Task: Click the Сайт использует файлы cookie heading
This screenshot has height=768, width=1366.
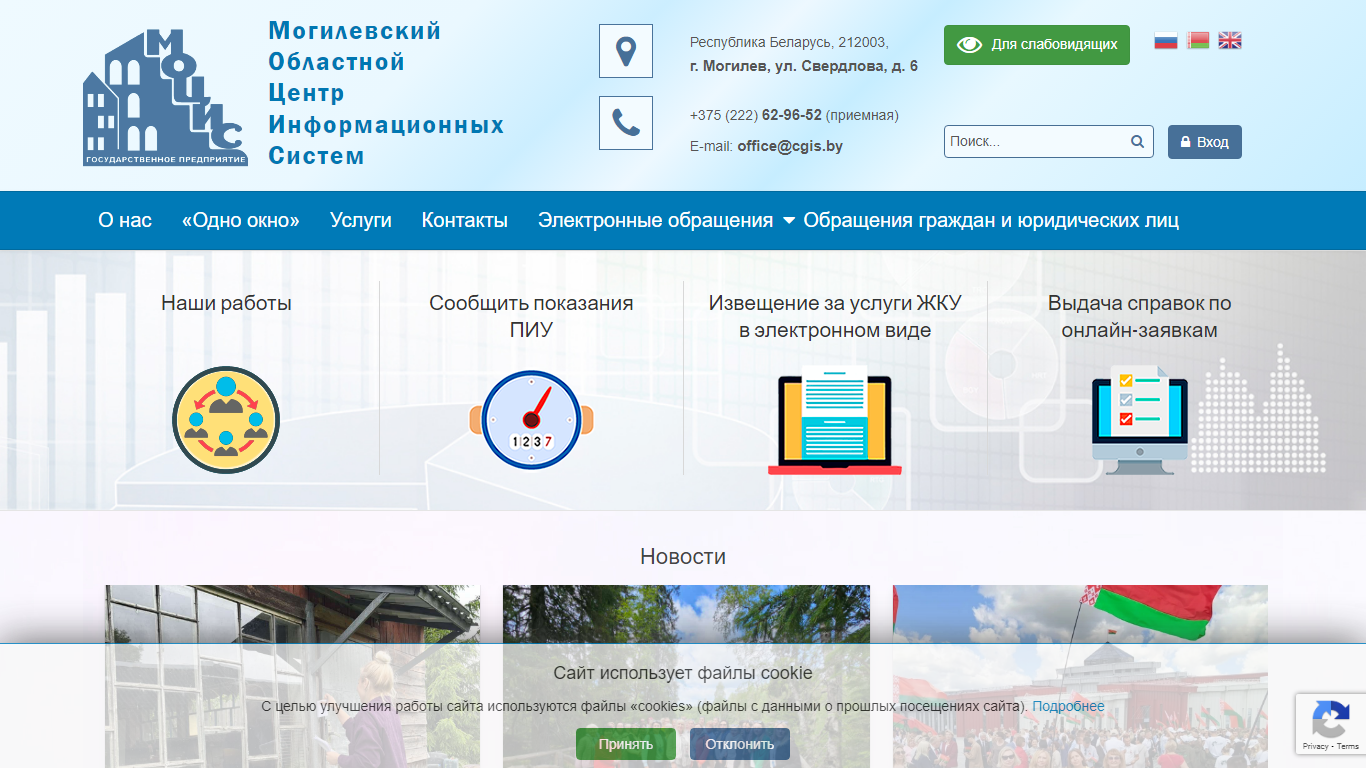Action: point(683,673)
